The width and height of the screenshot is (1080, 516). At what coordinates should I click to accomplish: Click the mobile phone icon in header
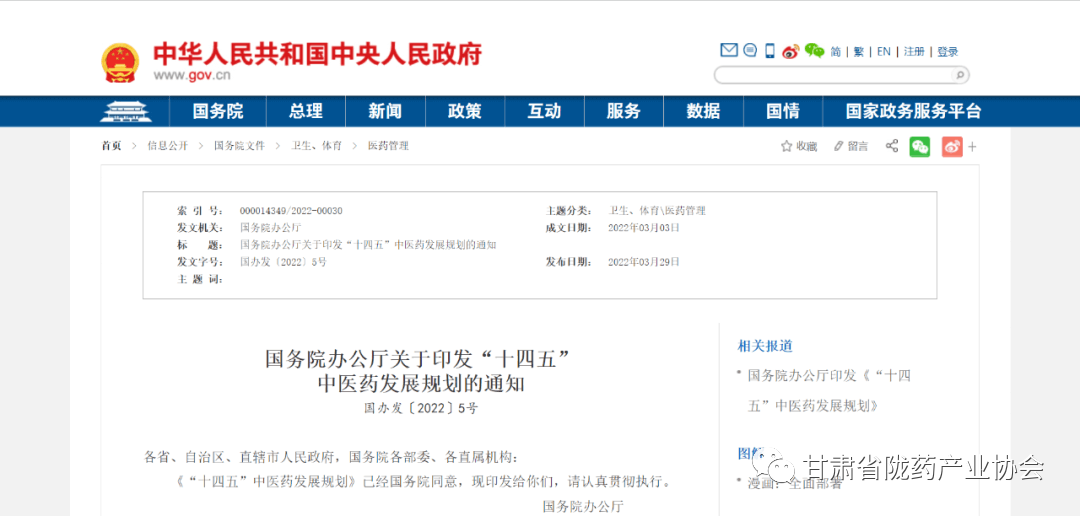click(x=770, y=51)
